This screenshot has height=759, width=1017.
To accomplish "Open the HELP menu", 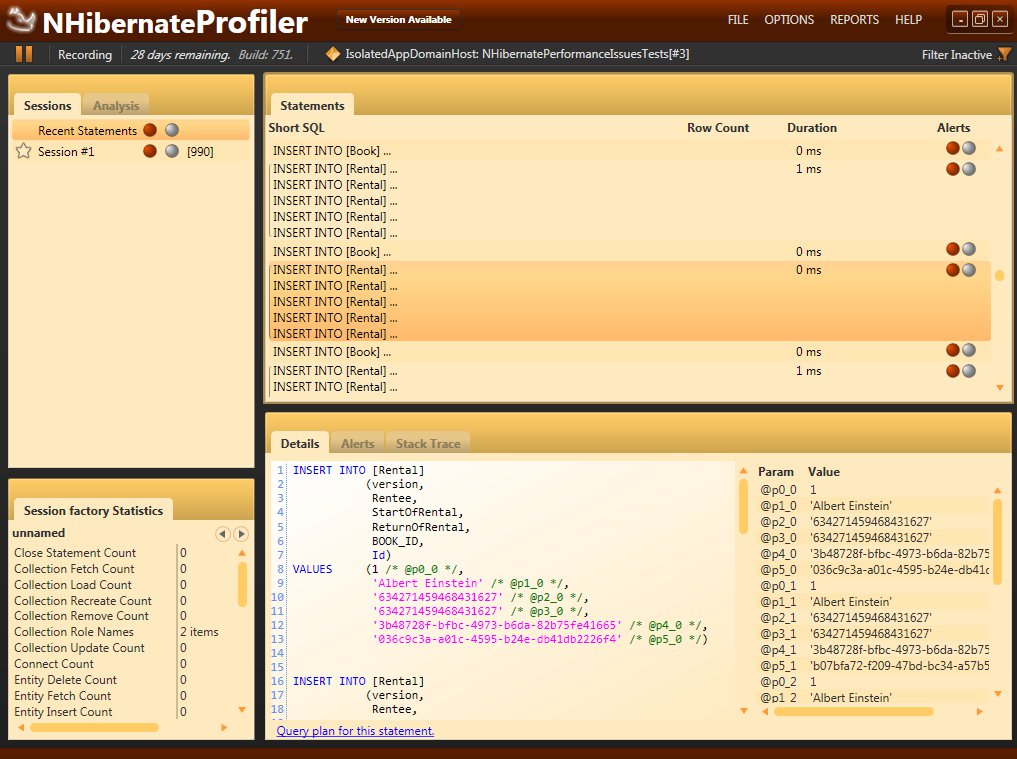I will [908, 19].
